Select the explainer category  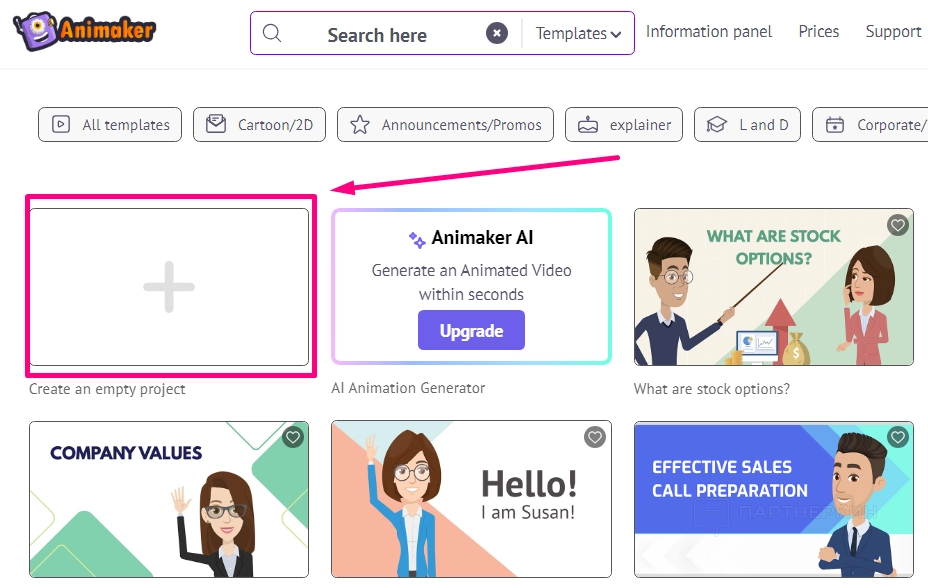click(624, 125)
